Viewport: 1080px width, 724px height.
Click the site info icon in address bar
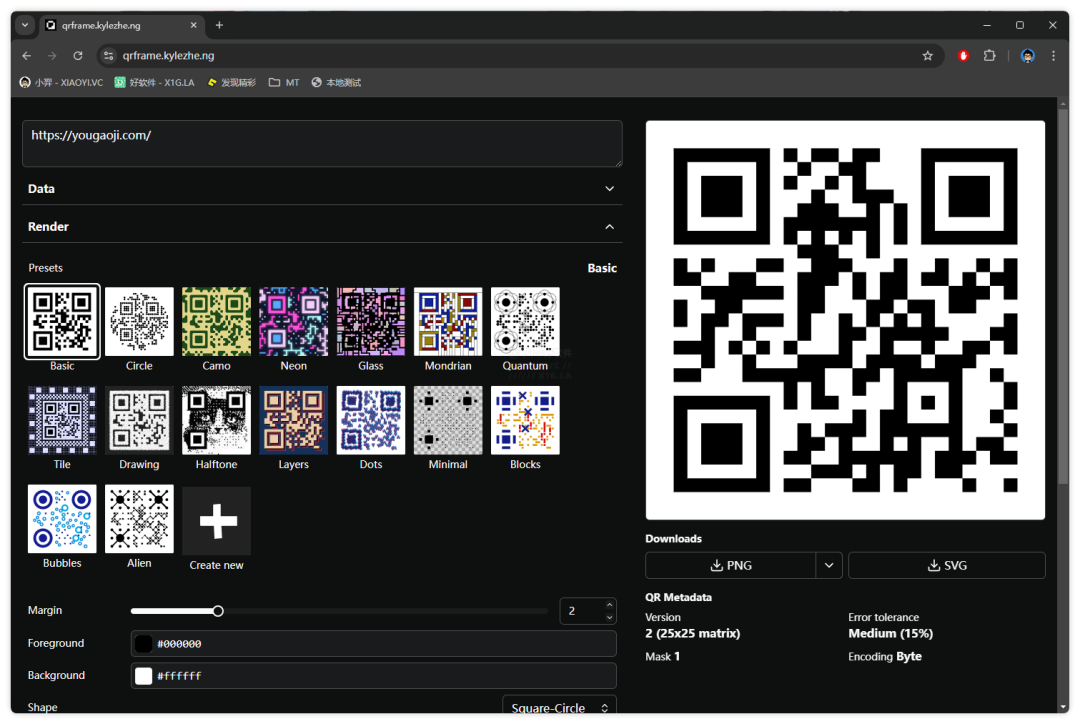pos(110,56)
